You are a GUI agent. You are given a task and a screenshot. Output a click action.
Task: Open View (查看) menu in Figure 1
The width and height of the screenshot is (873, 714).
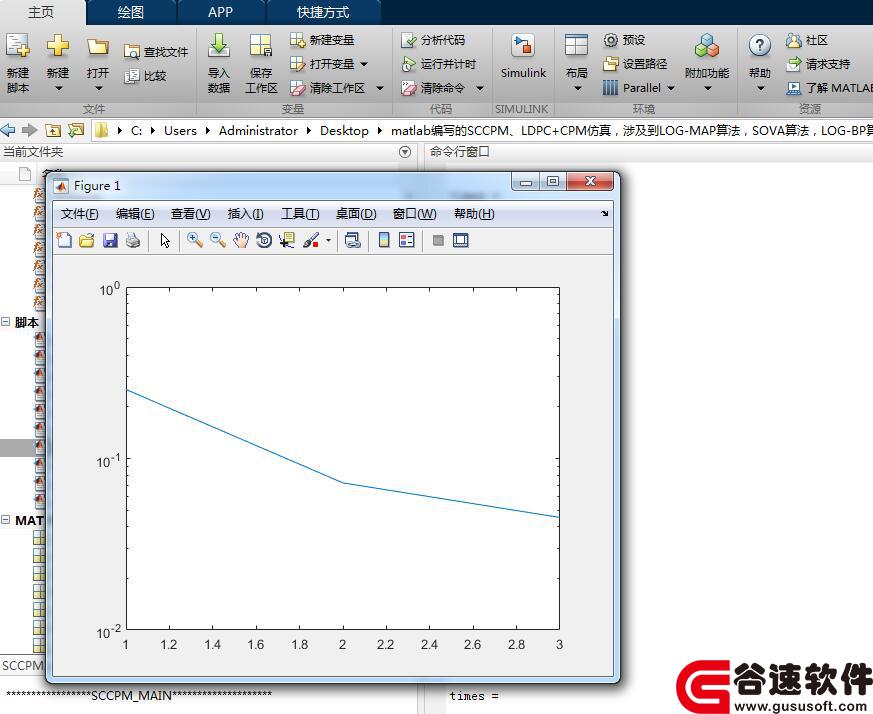(x=190, y=214)
